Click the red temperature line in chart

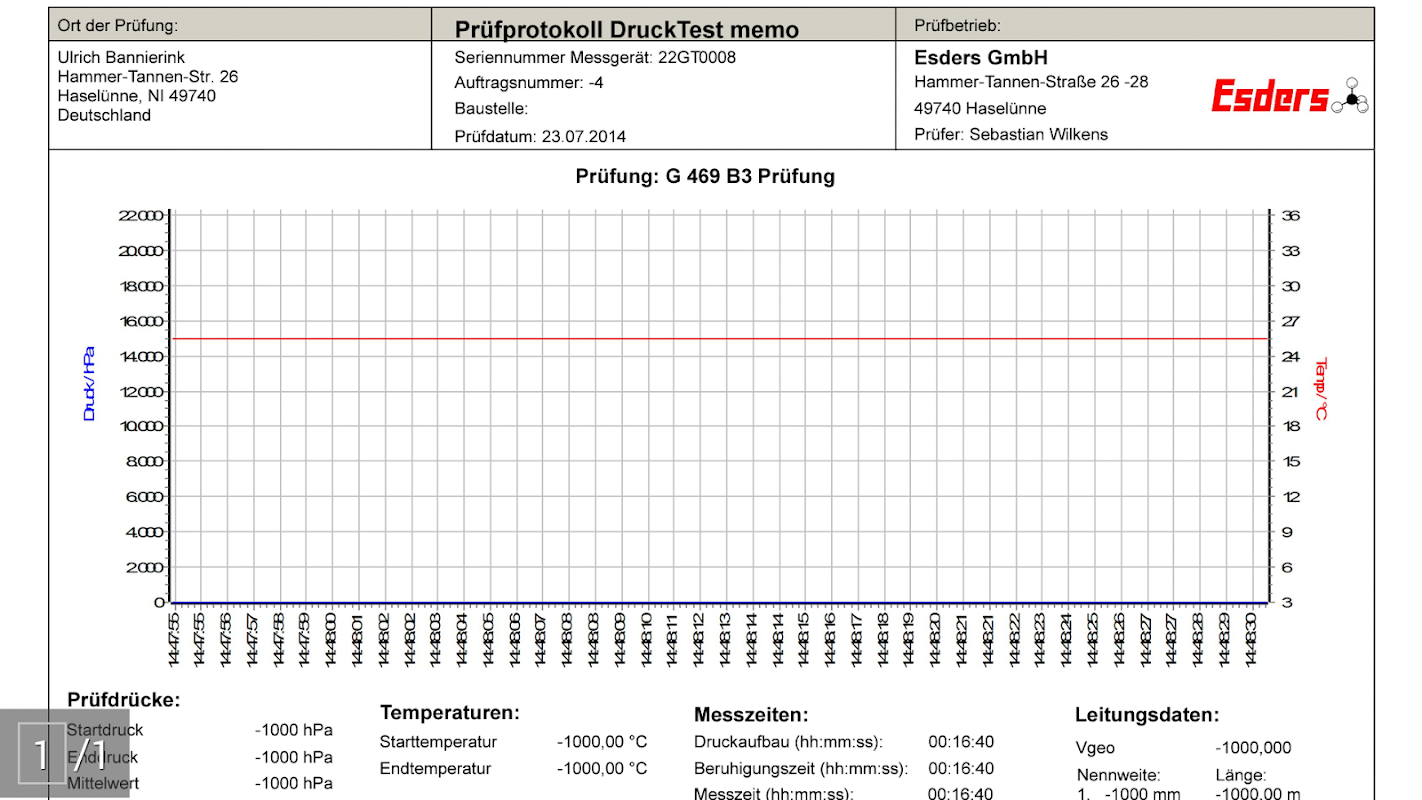[720, 339]
